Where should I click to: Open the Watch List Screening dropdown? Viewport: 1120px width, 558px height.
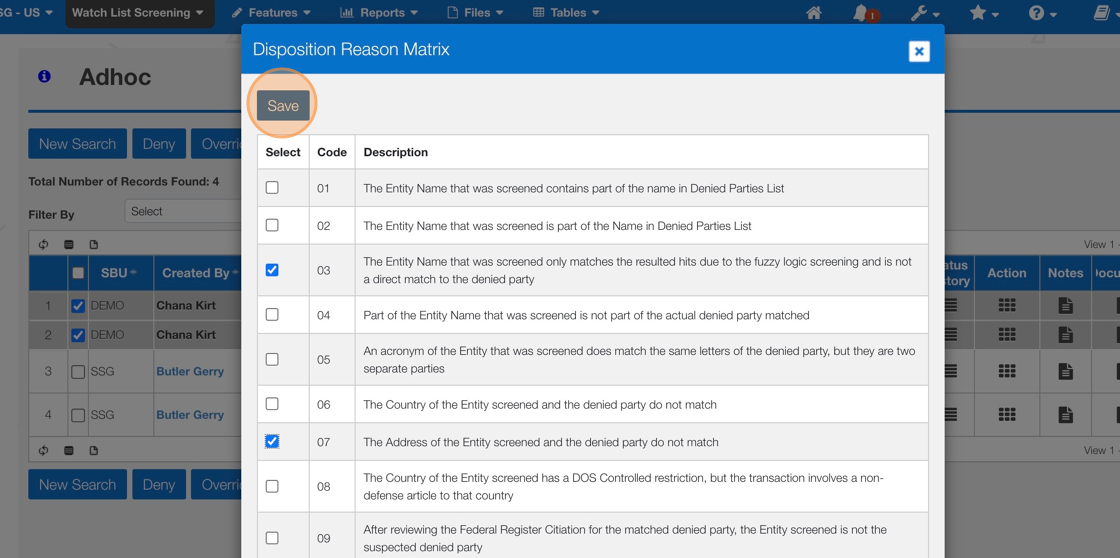pos(139,13)
